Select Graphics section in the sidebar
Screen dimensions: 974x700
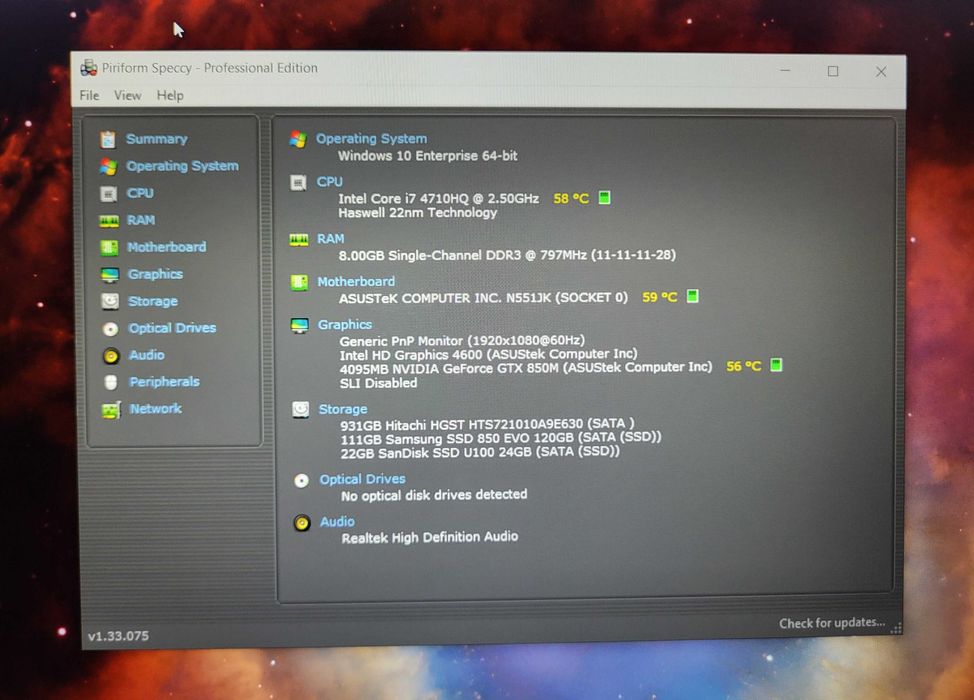click(x=155, y=274)
